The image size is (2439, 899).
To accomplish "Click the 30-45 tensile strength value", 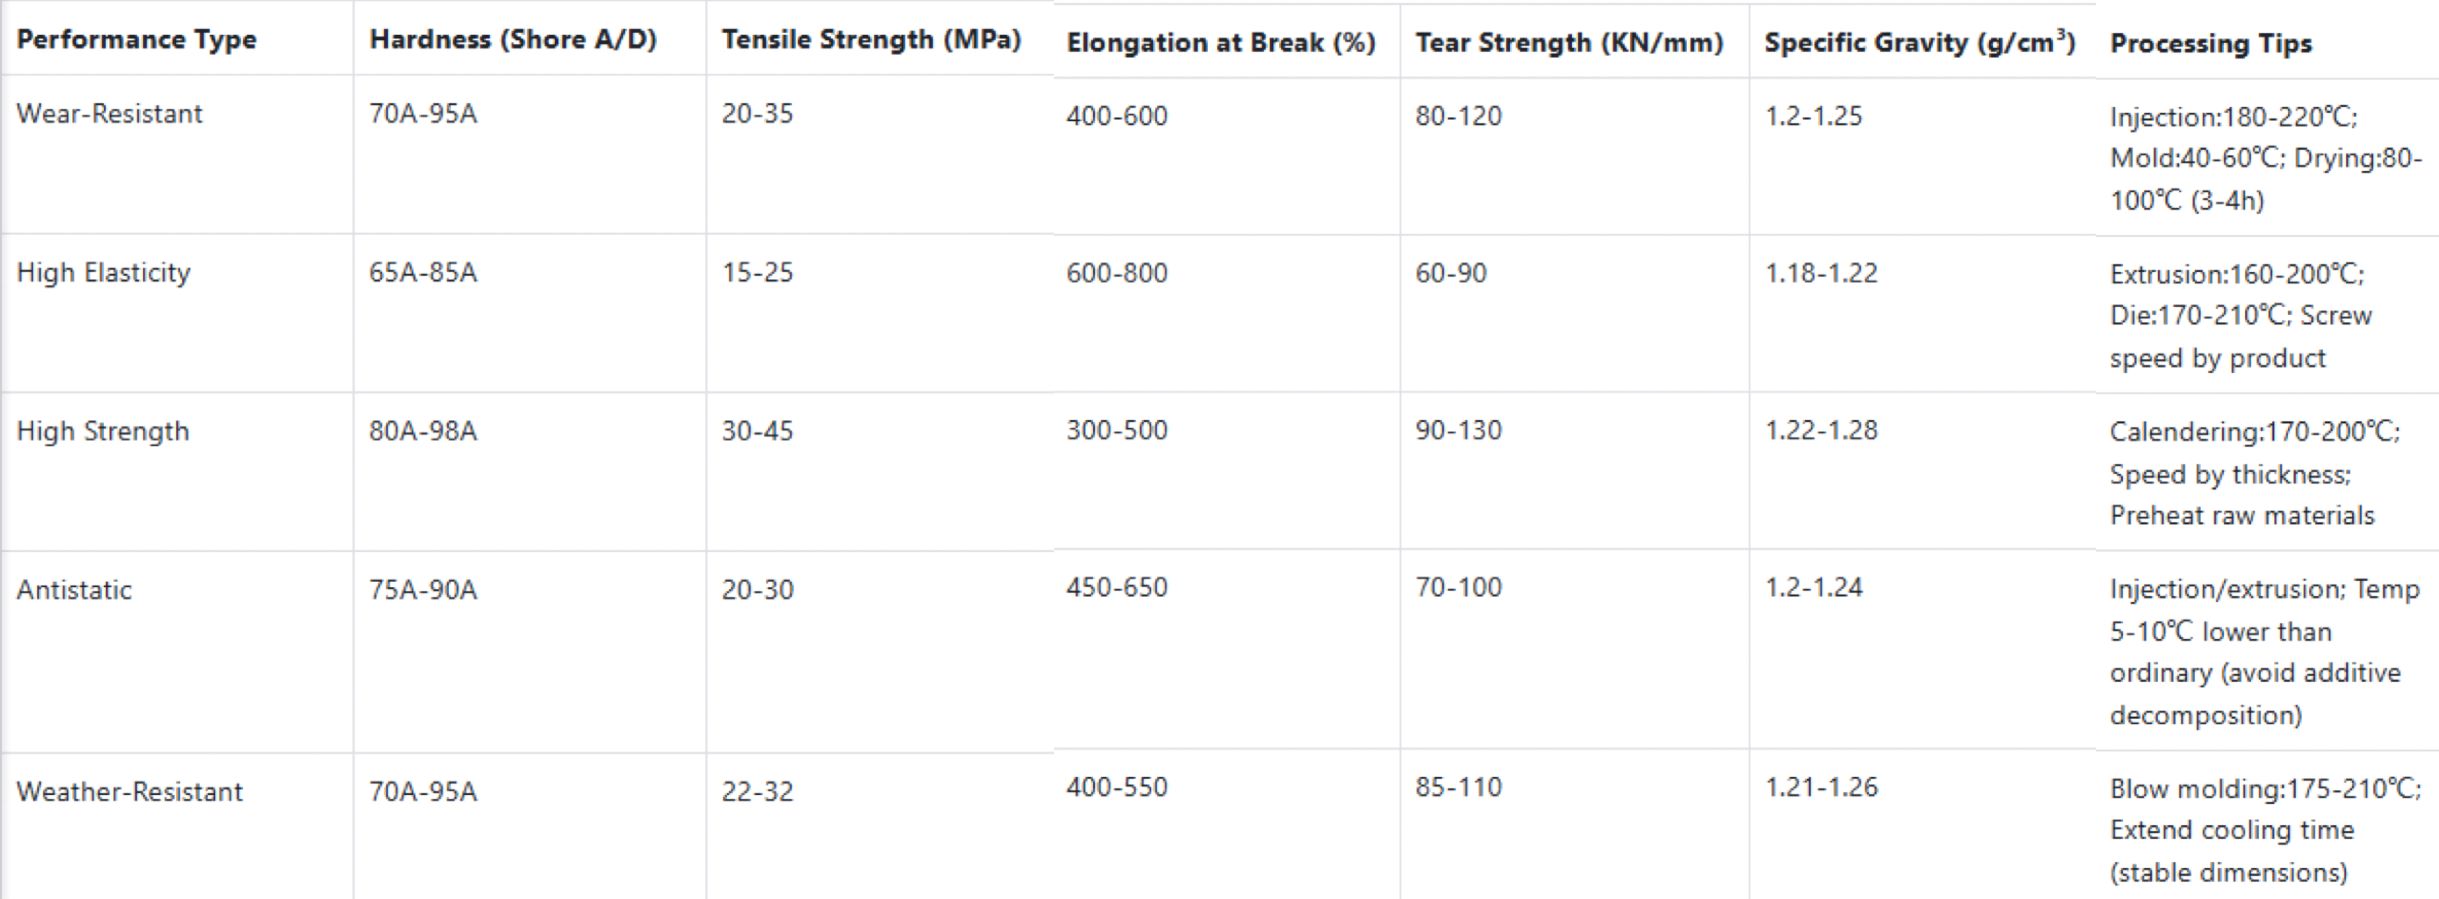I will tap(757, 431).
